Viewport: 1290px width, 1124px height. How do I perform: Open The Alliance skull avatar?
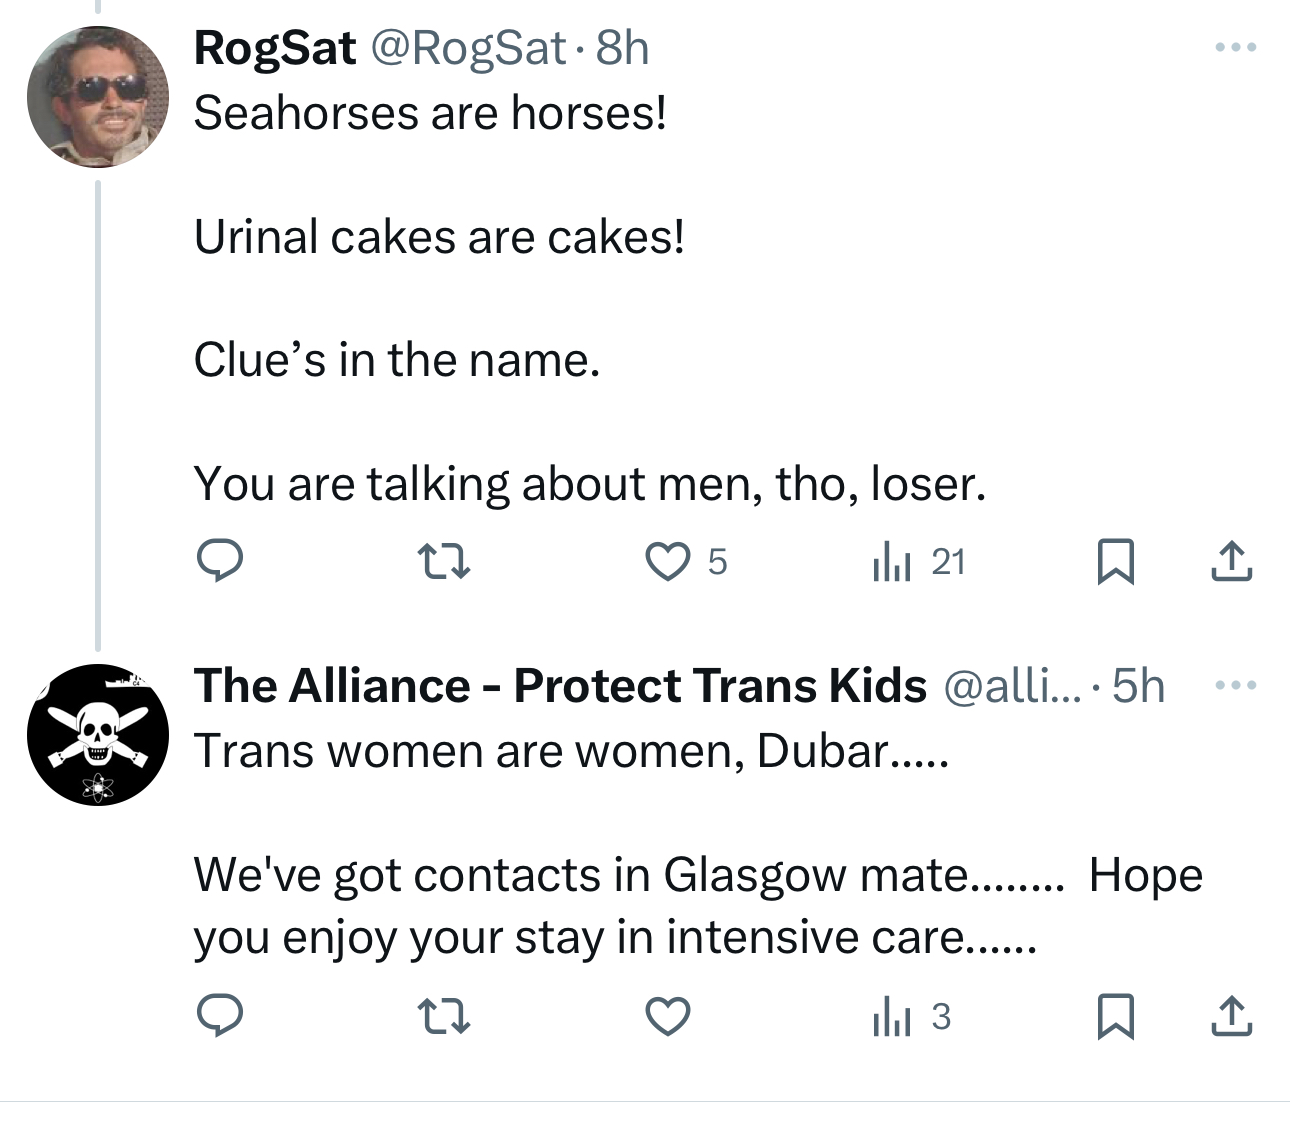(98, 735)
